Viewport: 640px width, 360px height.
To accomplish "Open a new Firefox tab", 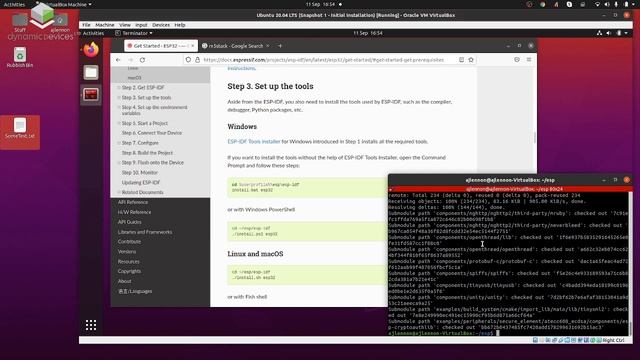I will click(x=280, y=46).
